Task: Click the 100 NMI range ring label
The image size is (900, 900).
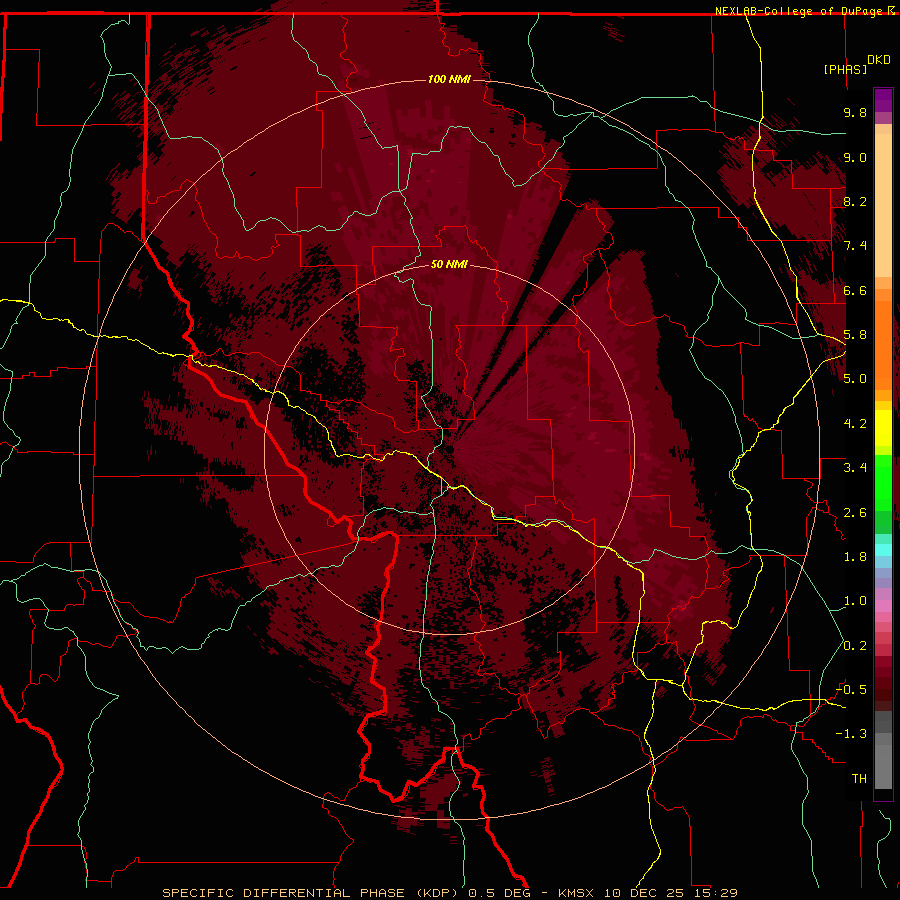Action: pyautogui.click(x=449, y=79)
